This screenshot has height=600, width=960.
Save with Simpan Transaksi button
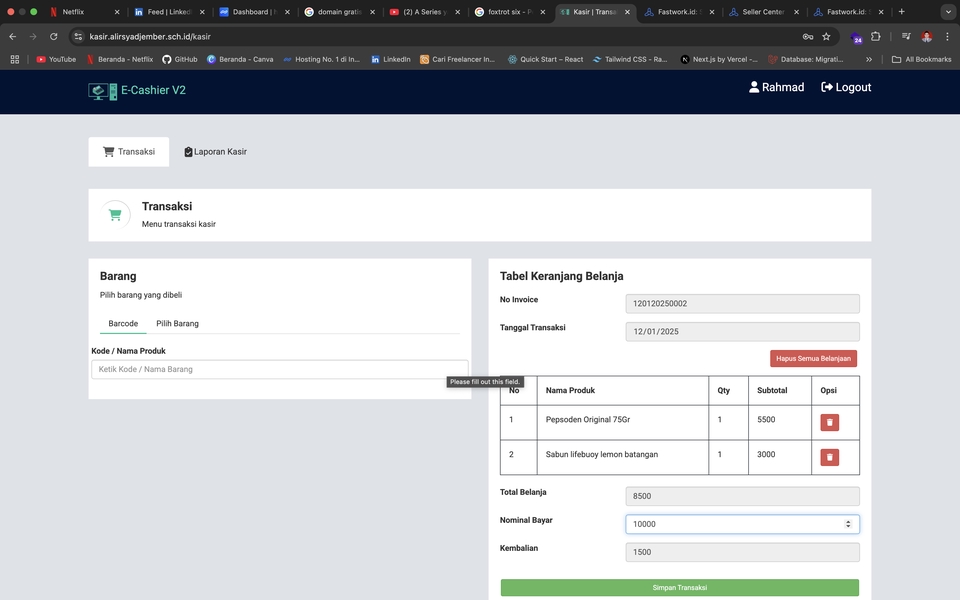click(680, 588)
